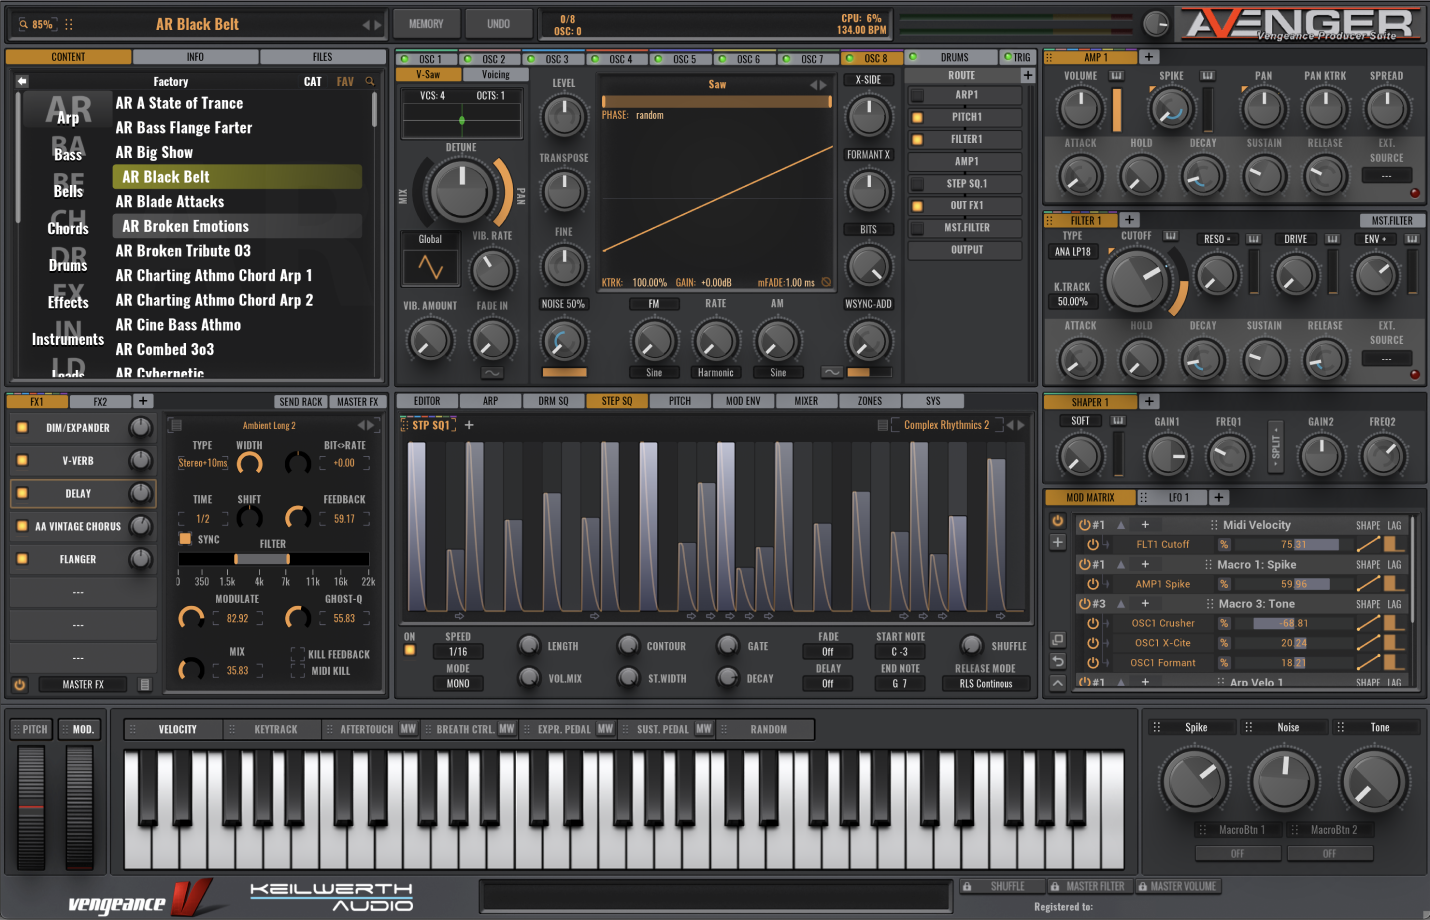
Task: Click the plus icon next to FX2
Action: click(x=143, y=401)
